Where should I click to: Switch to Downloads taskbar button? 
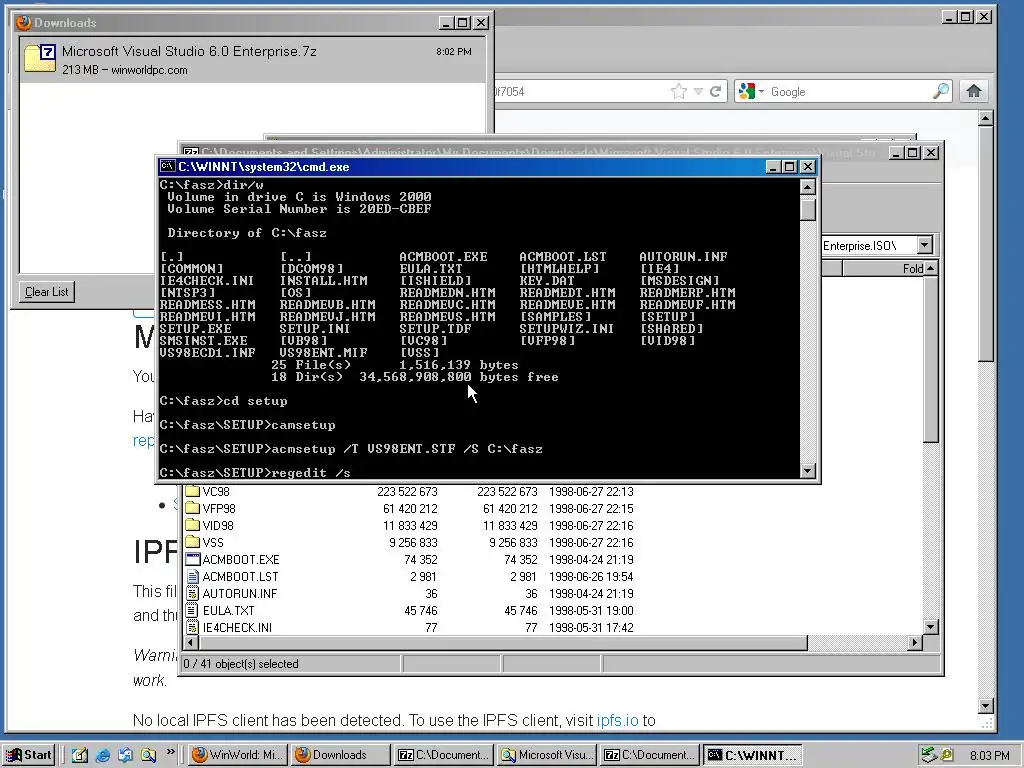coord(340,755)
